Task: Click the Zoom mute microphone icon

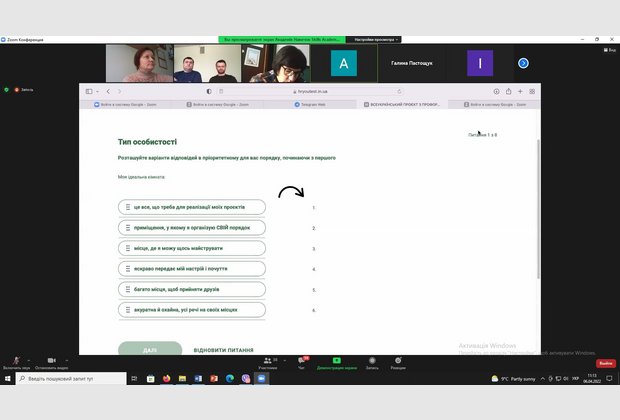Action: 16,360
